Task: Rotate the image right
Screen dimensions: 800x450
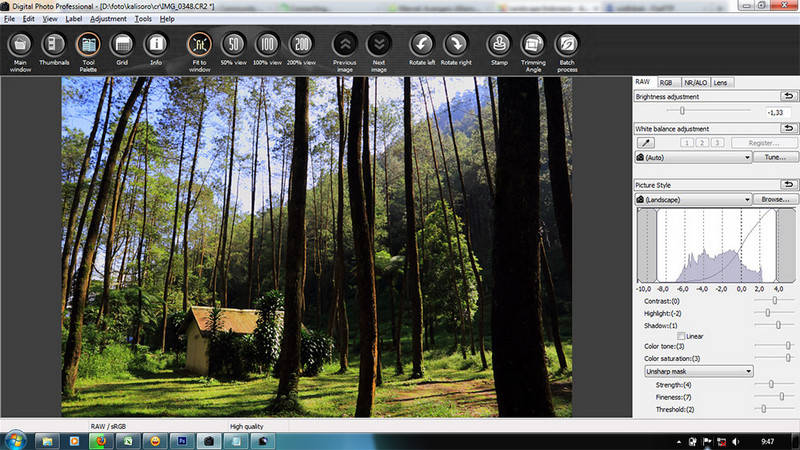Action: pyautogui.click(x=456, y=49)
